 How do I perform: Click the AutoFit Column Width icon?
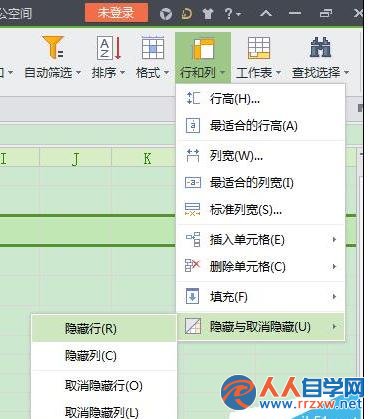pos(193,183)
